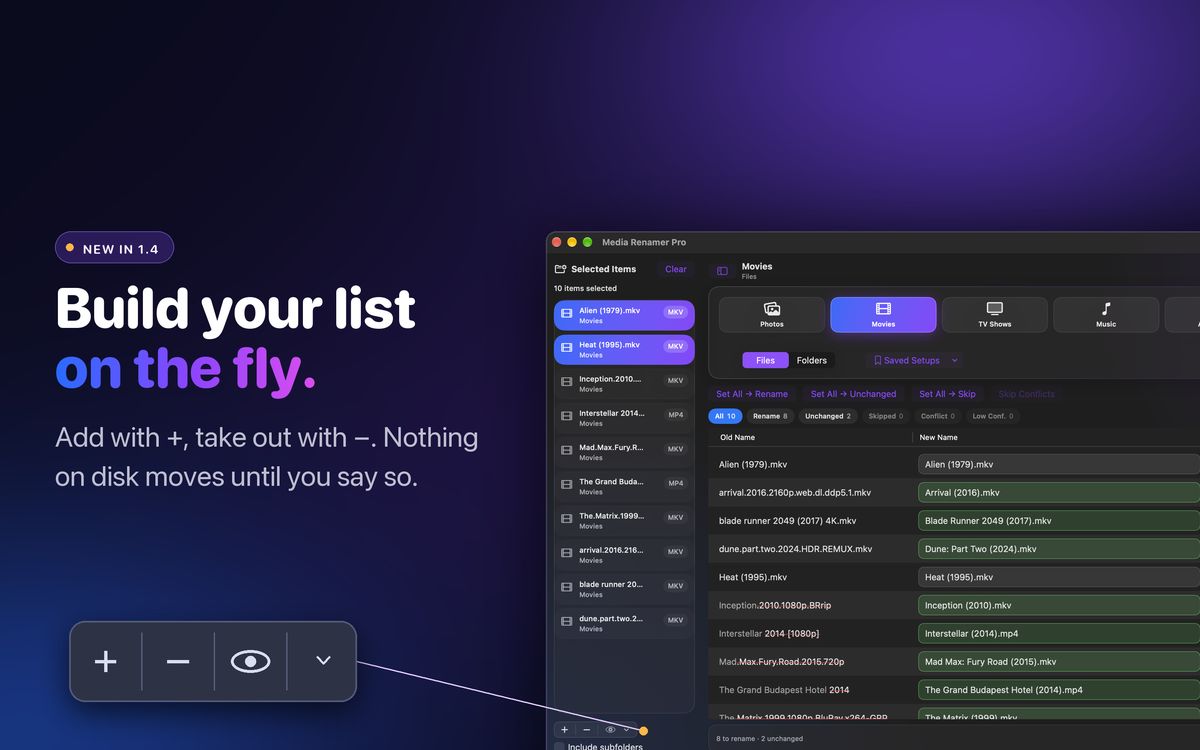Edit the new name field Heat (1995).mkv

pyautogui.click(x=1059, y=577)
